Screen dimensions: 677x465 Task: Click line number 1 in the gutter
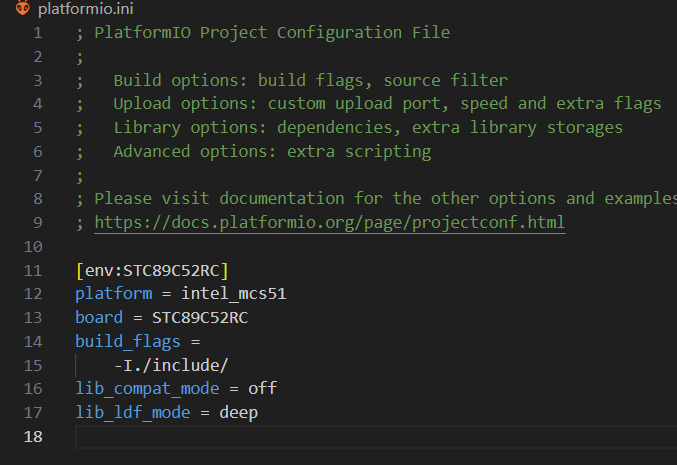(x=38, y=33)
